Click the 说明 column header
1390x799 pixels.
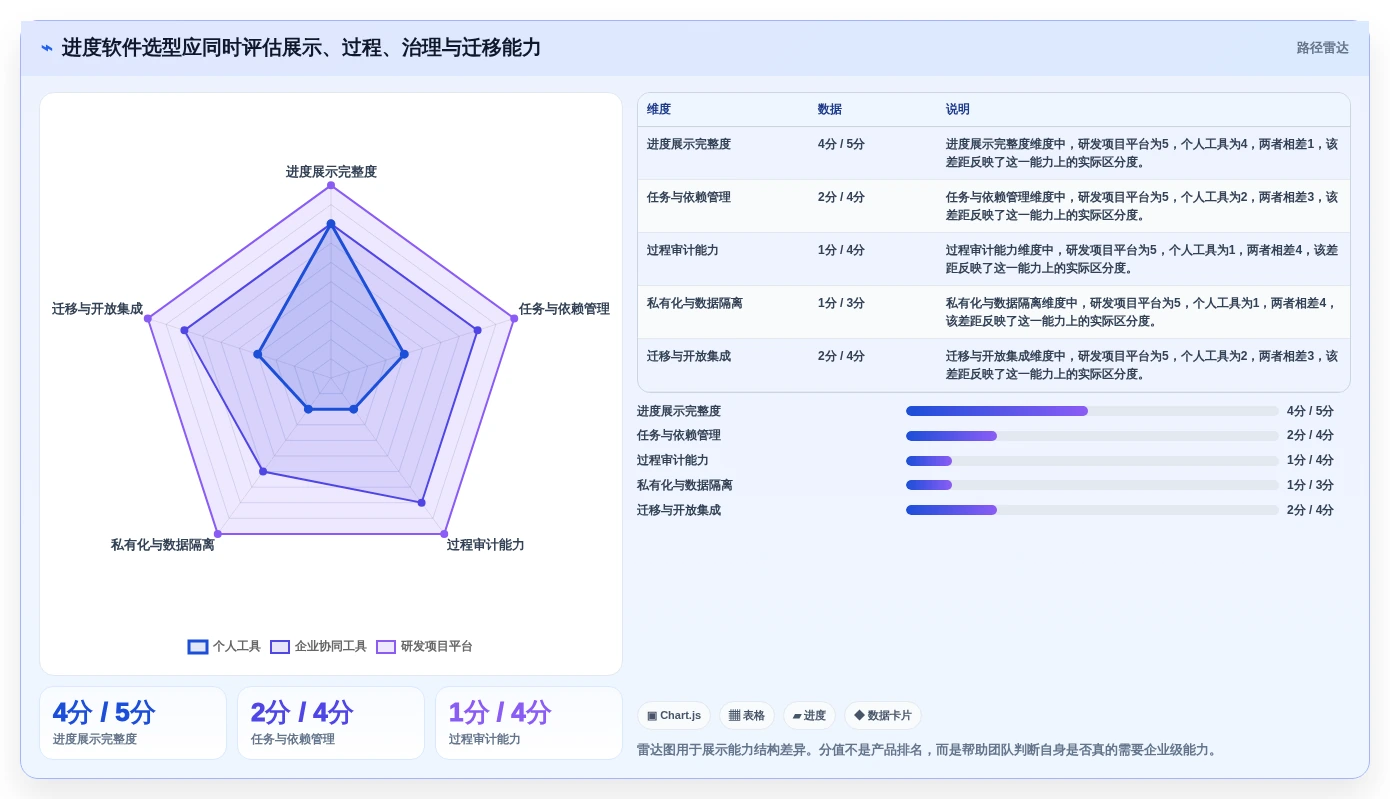coord(958,110)
